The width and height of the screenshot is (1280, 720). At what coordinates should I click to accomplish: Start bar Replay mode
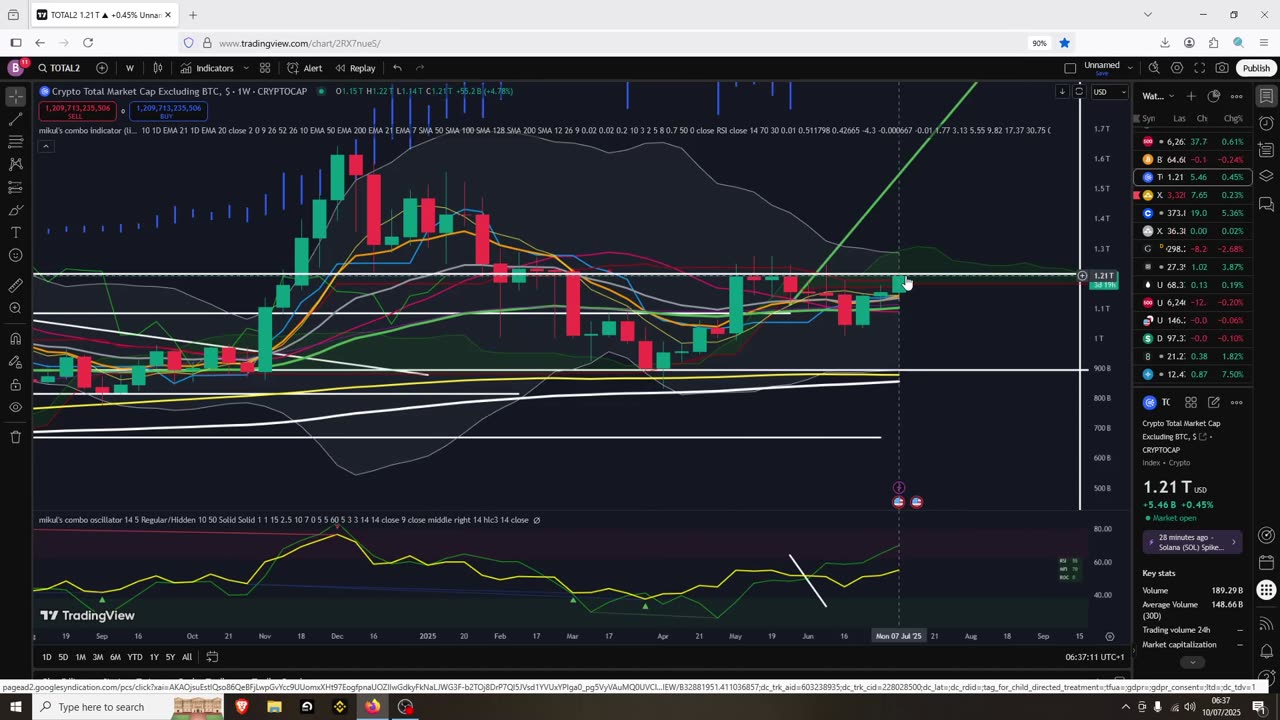pos(355,68)
